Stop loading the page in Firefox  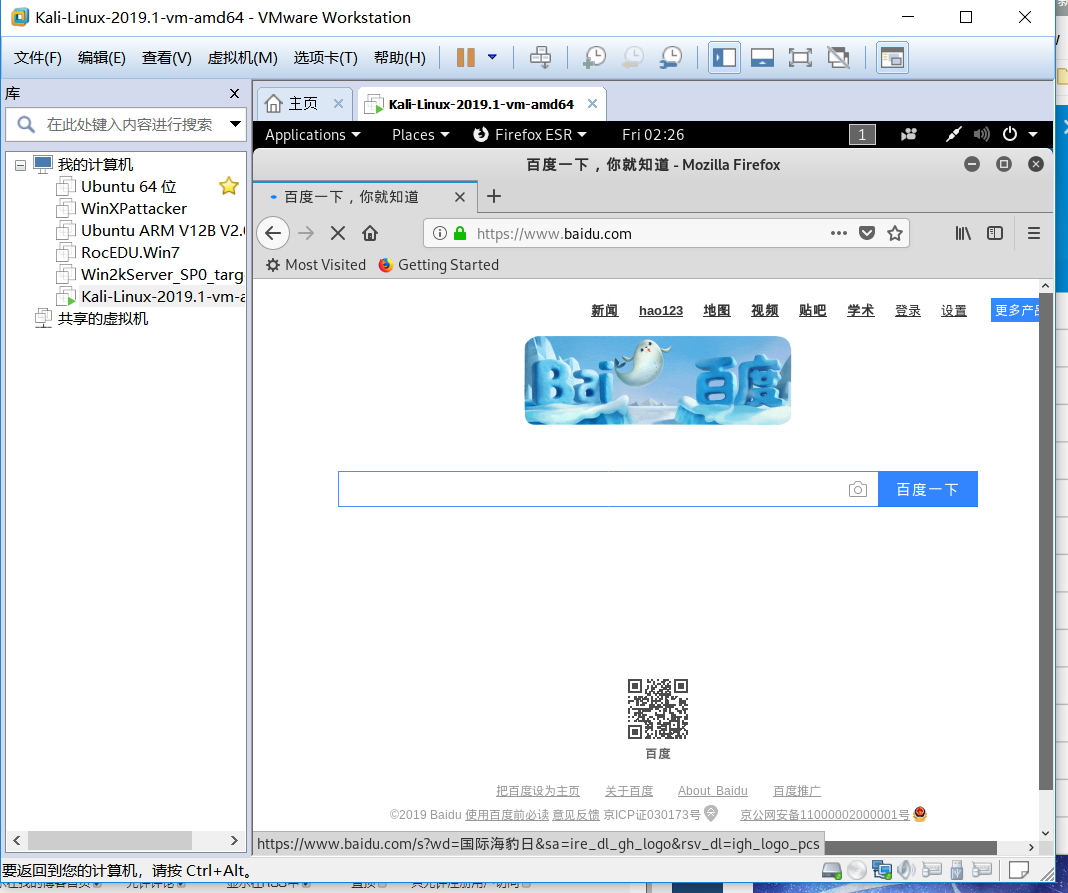coord(337,234)
